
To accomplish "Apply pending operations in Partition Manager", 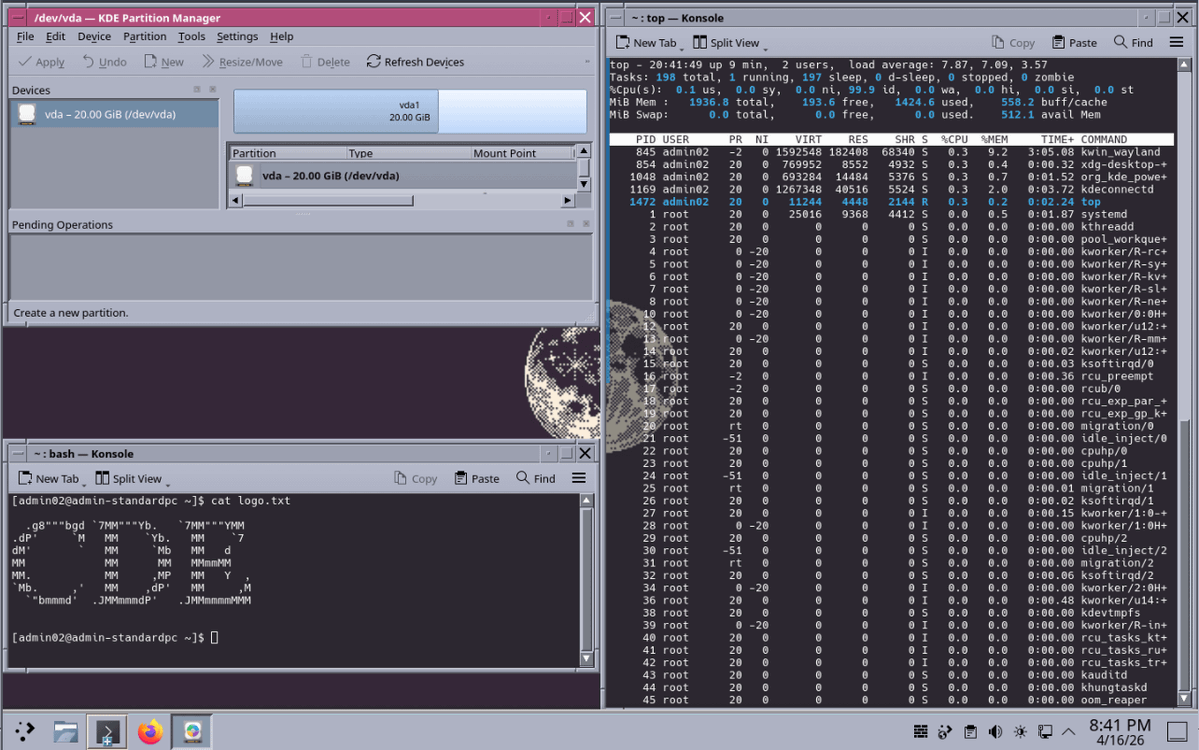I will click(41, 62).
